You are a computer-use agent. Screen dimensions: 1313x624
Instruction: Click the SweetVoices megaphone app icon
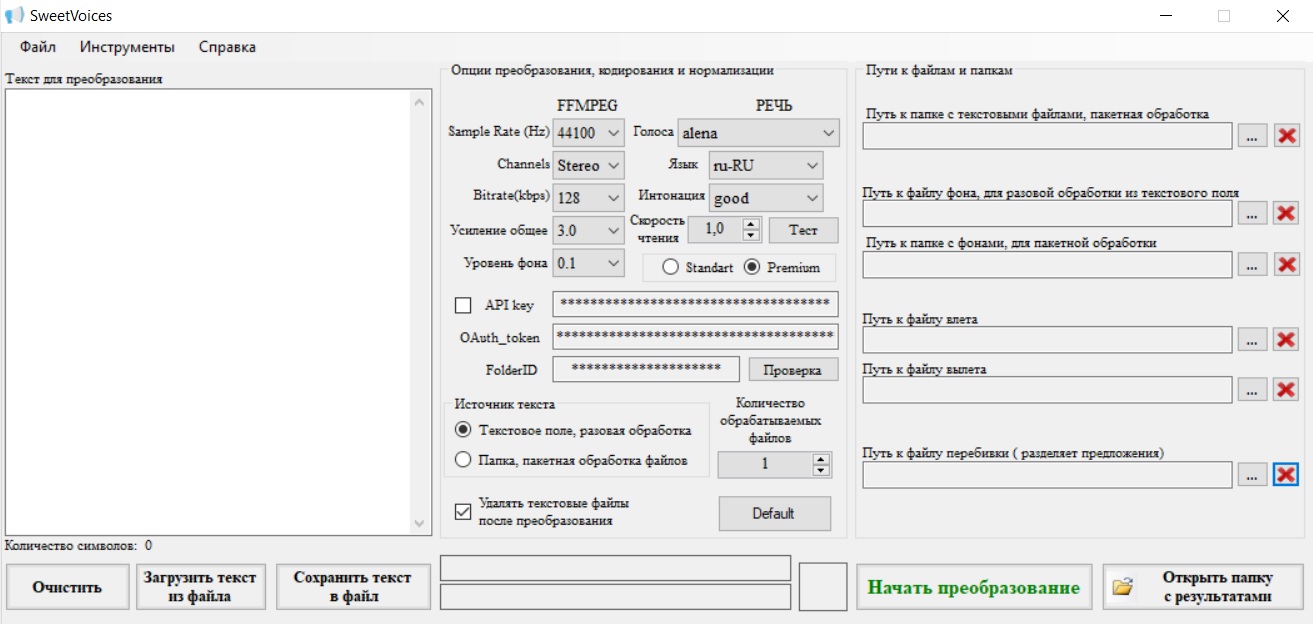pos(14,15)
